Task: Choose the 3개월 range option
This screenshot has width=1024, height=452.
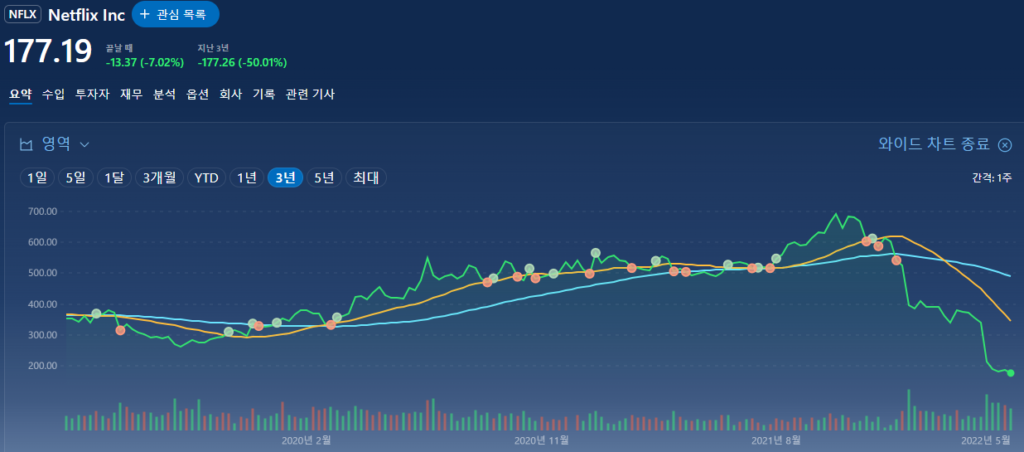Action: (159, 178)
